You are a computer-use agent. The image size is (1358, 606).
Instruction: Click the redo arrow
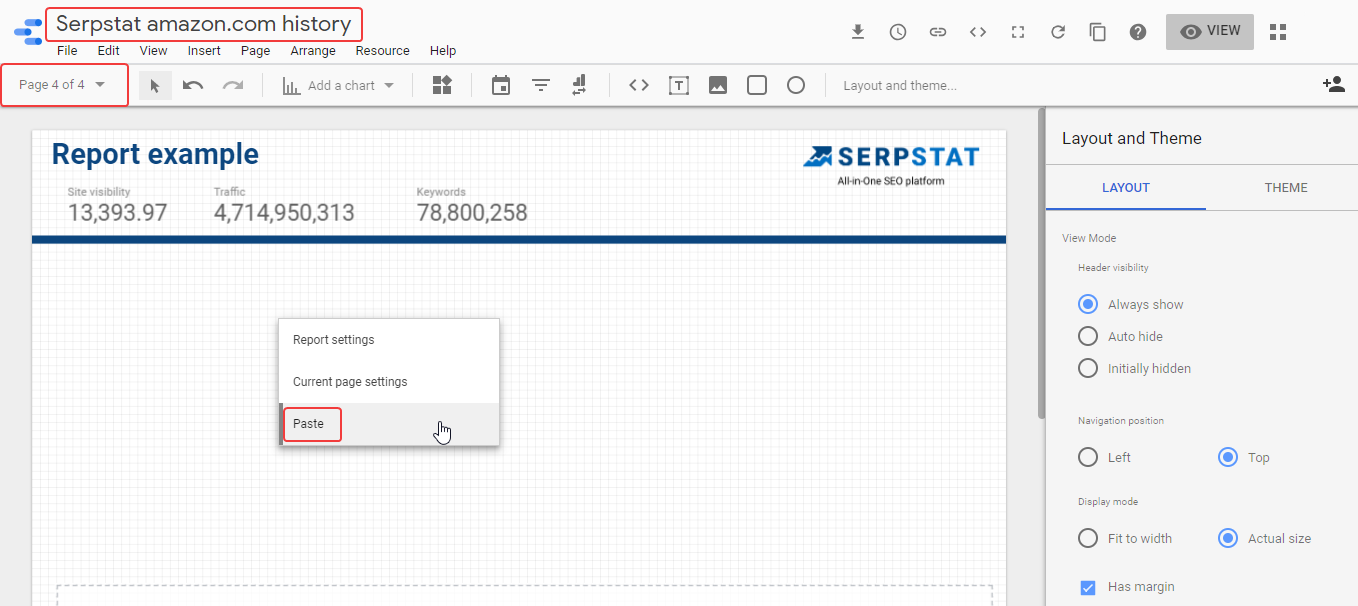(x=233, y=85)
